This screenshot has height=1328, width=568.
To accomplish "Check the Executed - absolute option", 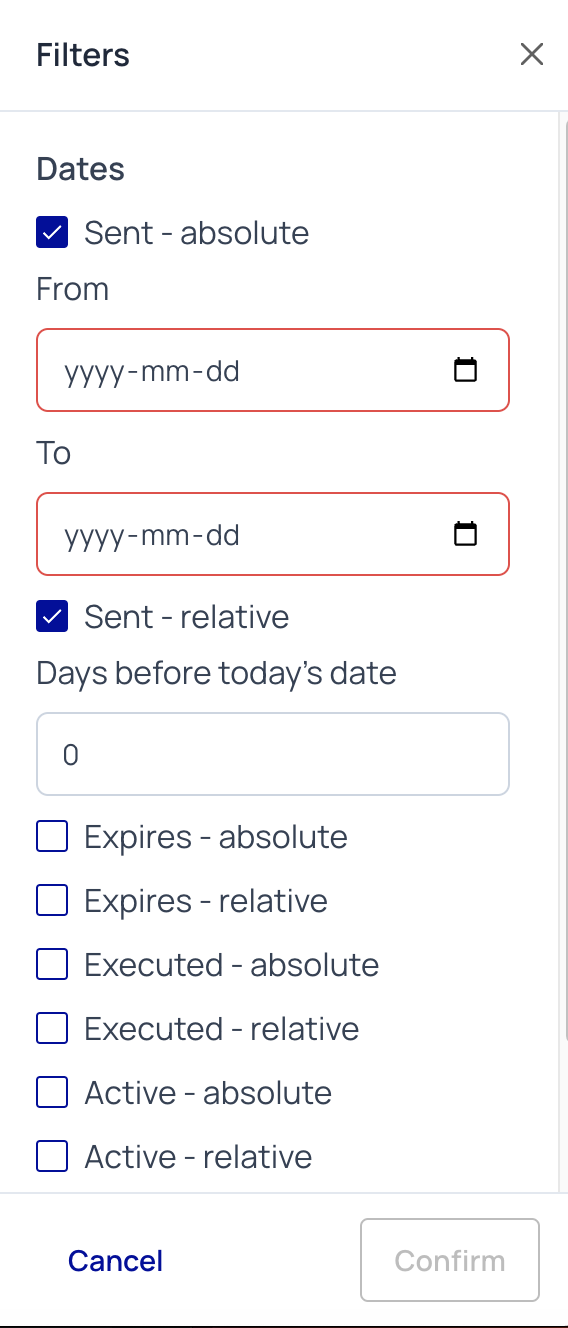I will click(52, 964).
